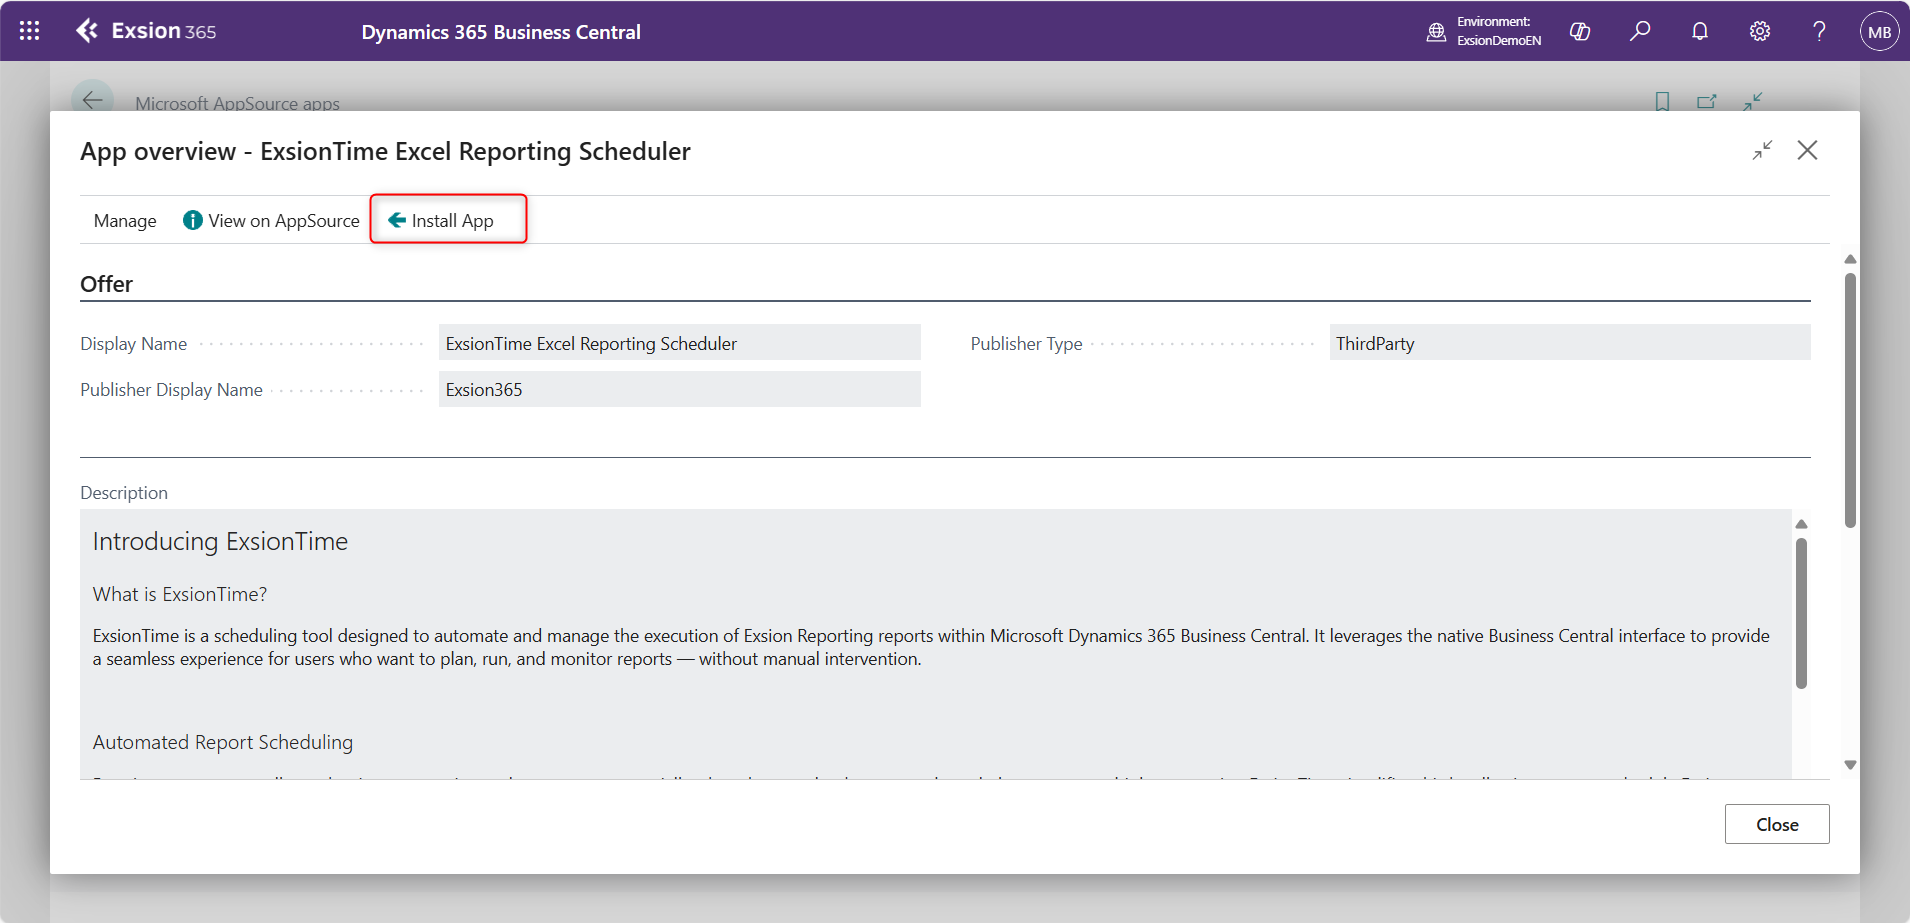
Task: Click 'Automated Report Scheduling' heading
Action: click(223, 742)
